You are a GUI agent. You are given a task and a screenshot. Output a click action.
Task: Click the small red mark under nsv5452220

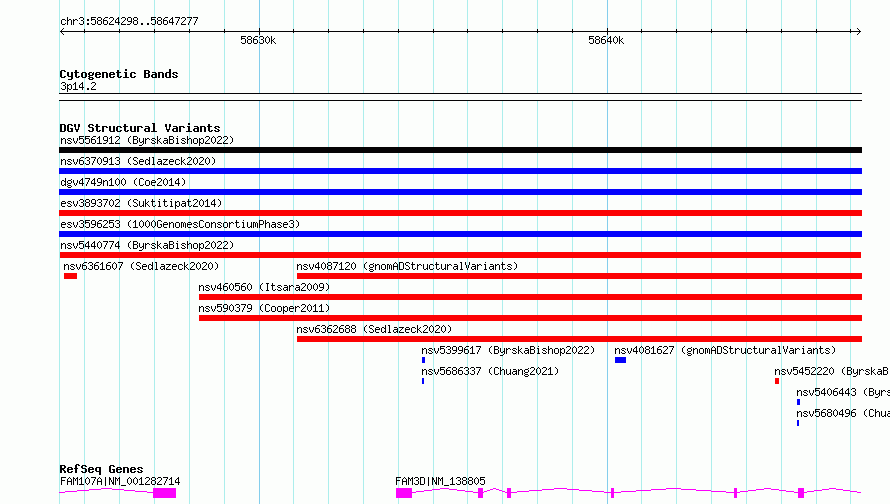click(x=777, y=381)
